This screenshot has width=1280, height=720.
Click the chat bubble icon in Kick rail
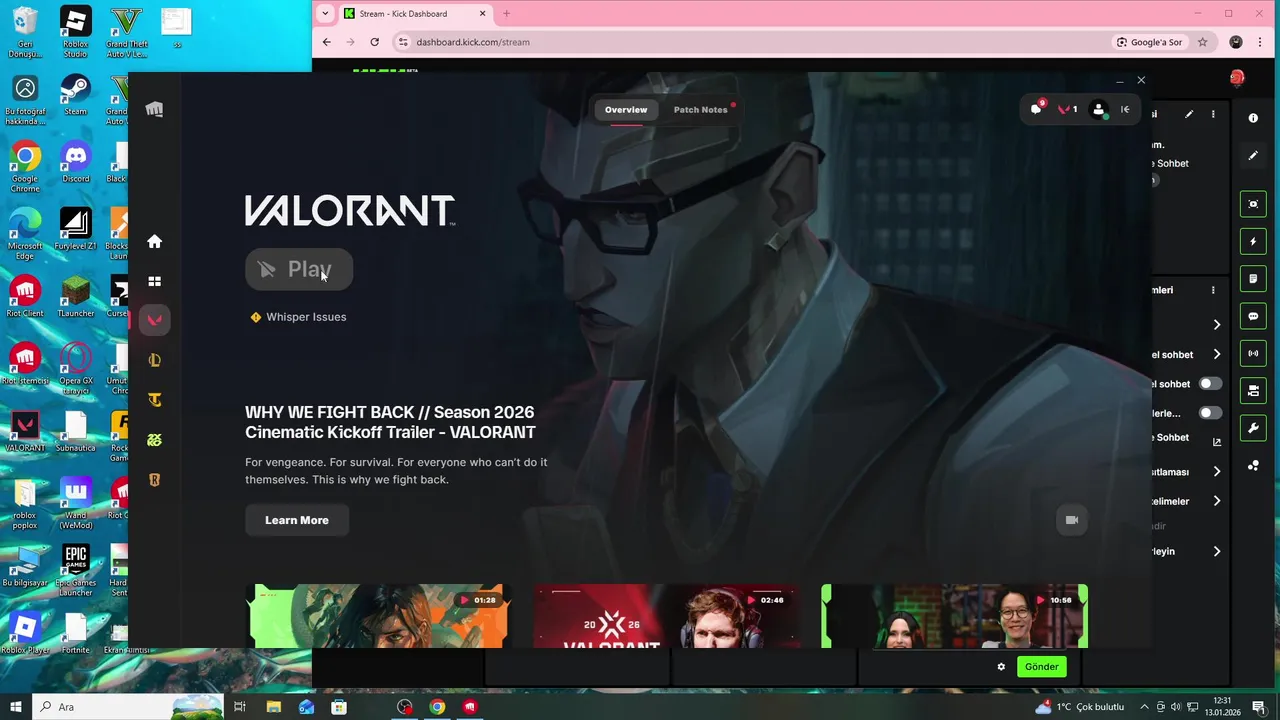tap(1253, 316)
